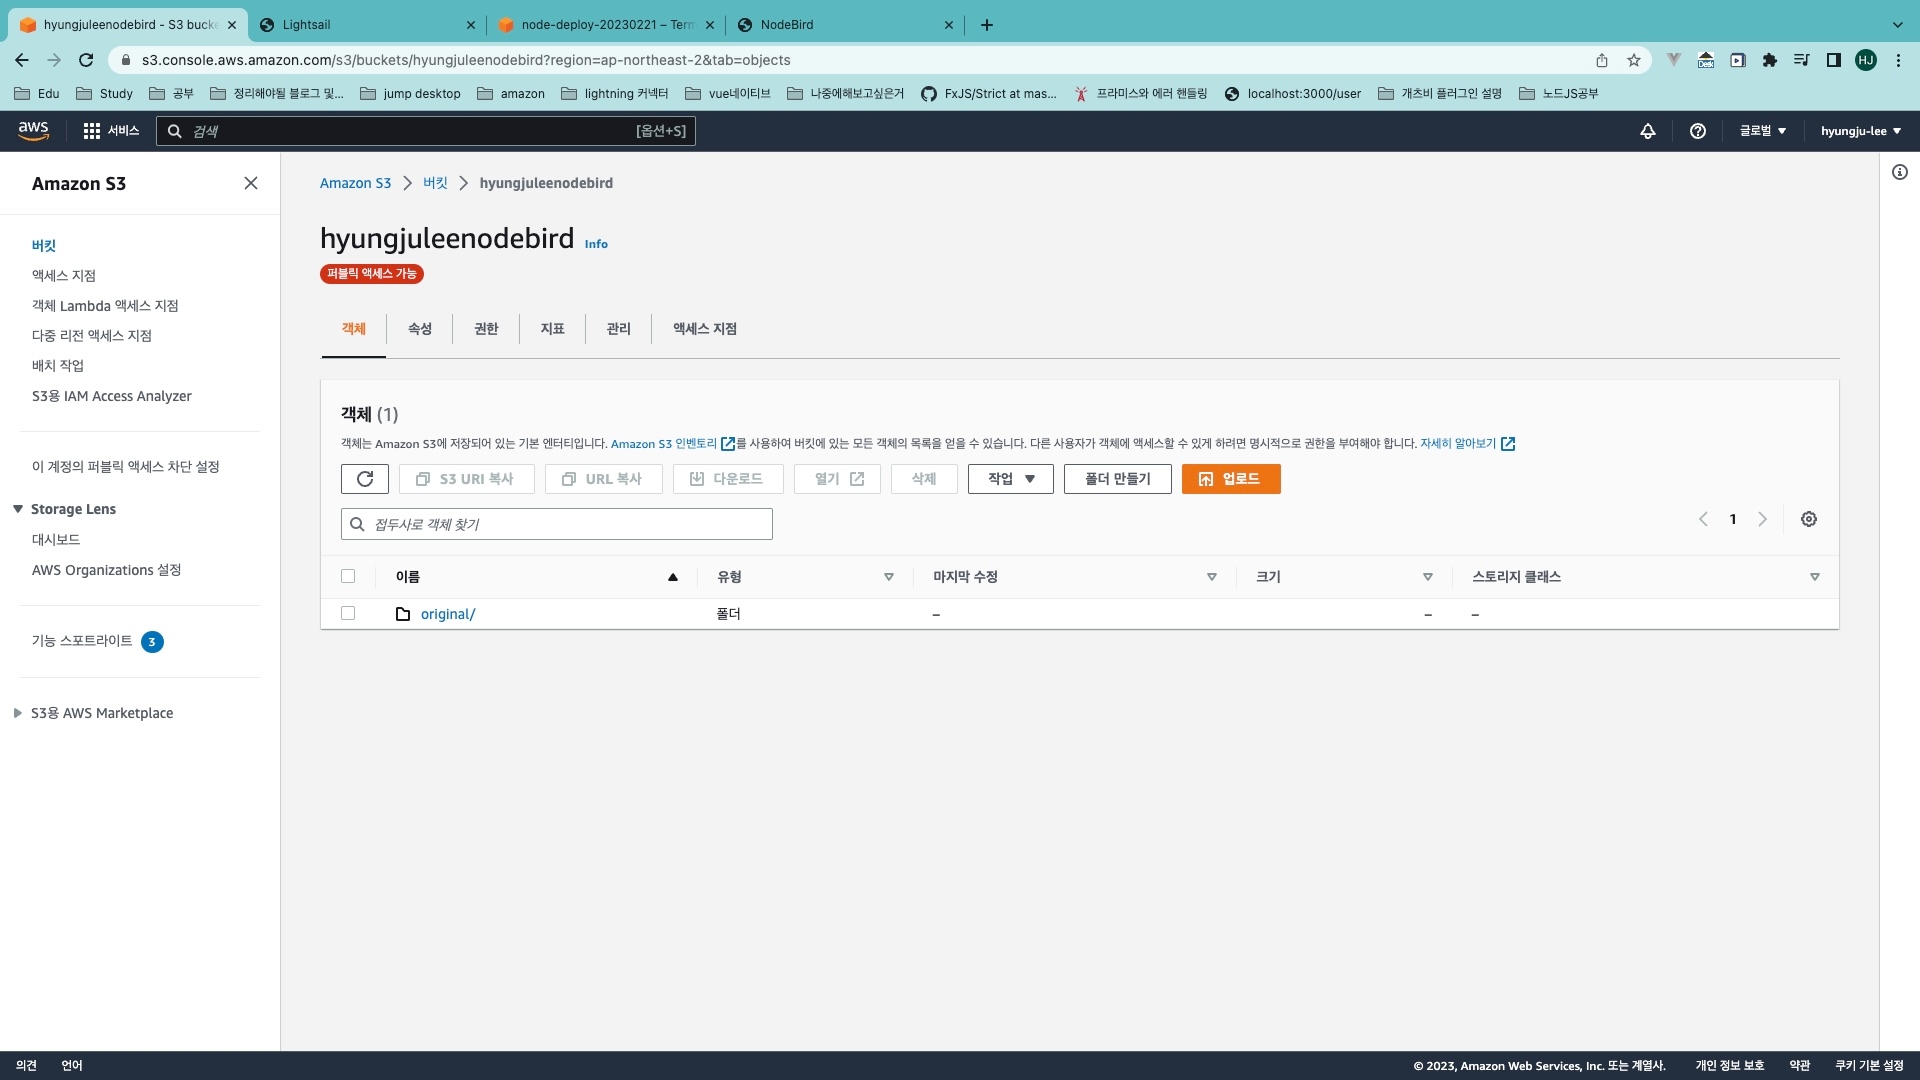Click the browser back arrow
The image size is (1920, 1080).
coord(22,60)
